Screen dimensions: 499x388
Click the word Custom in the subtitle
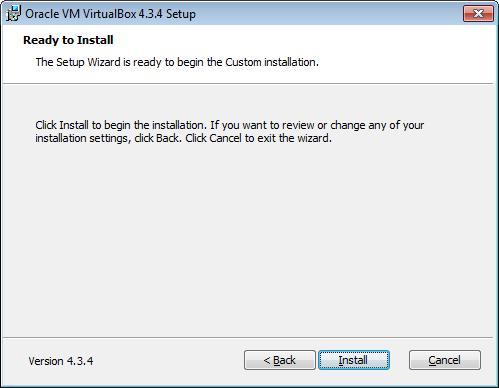(x=243, y=62)
